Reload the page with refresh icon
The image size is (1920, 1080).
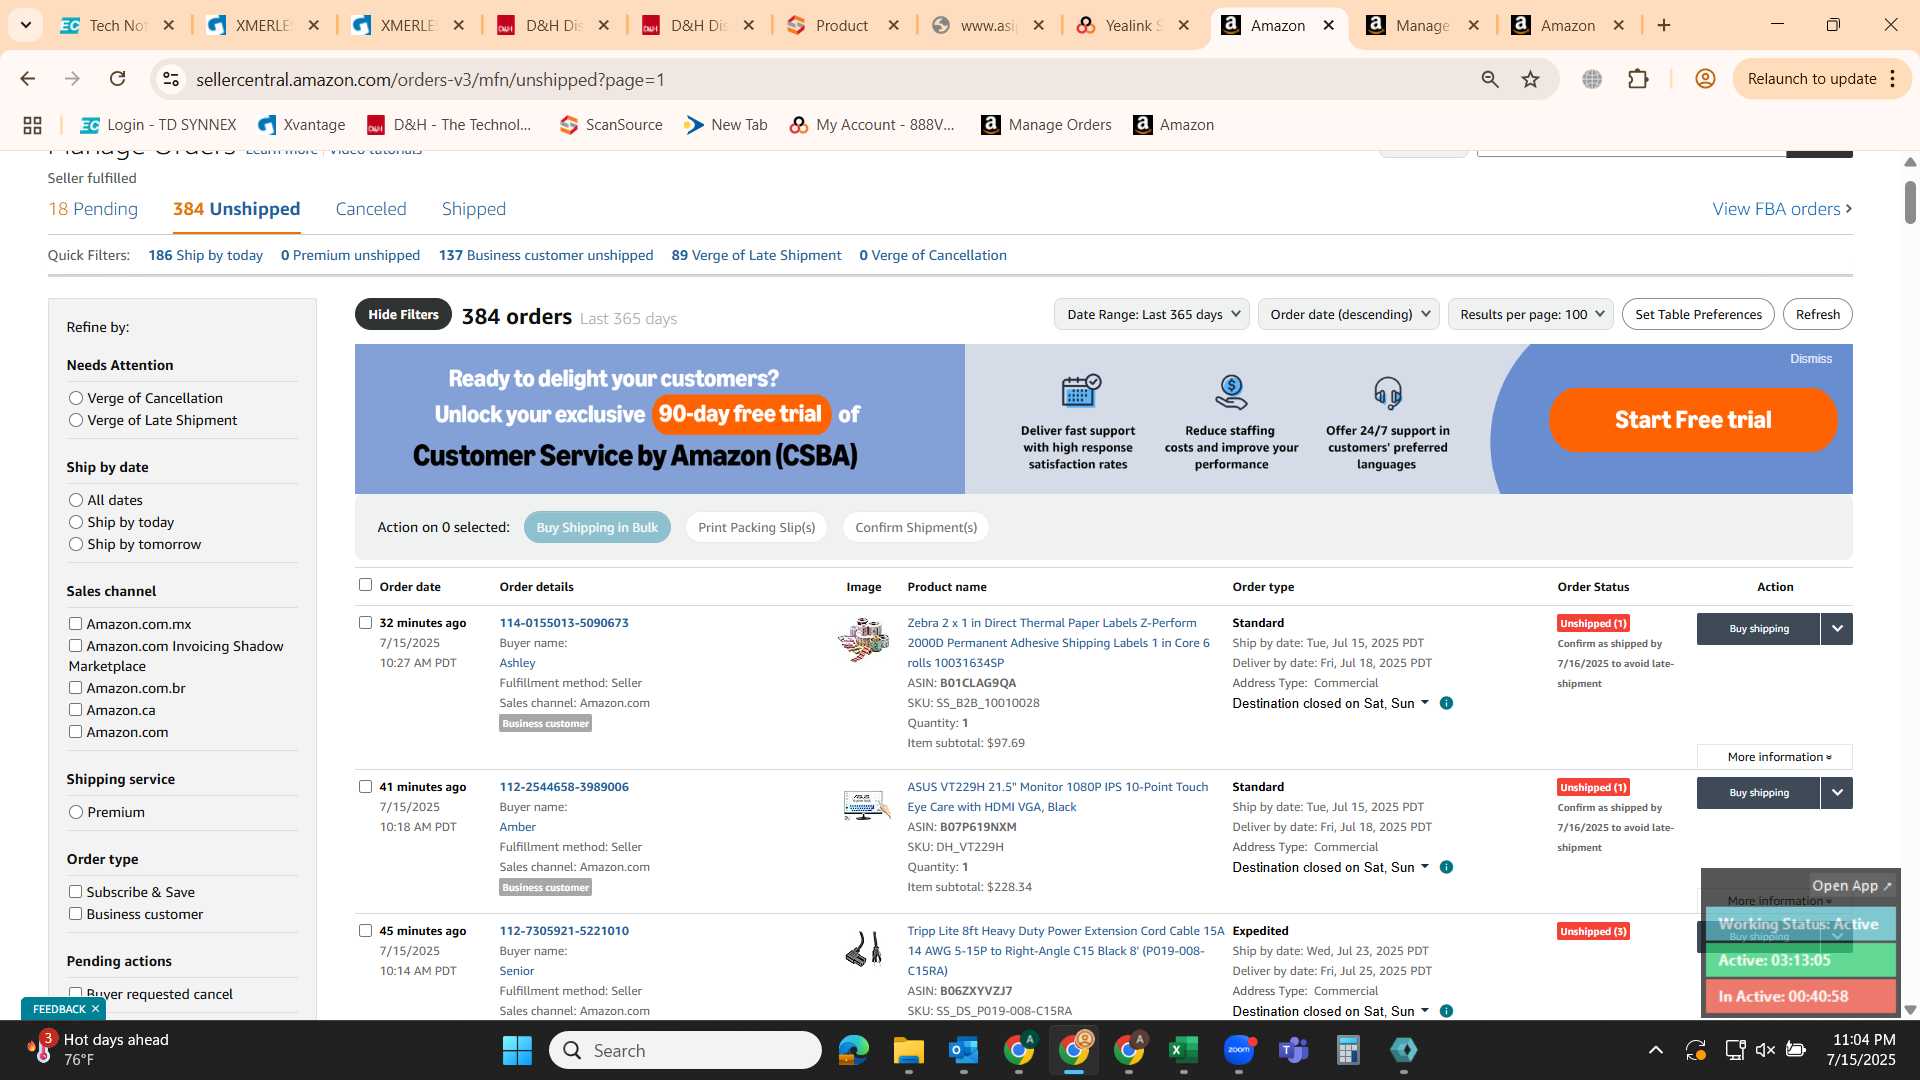tap(117, 79)
